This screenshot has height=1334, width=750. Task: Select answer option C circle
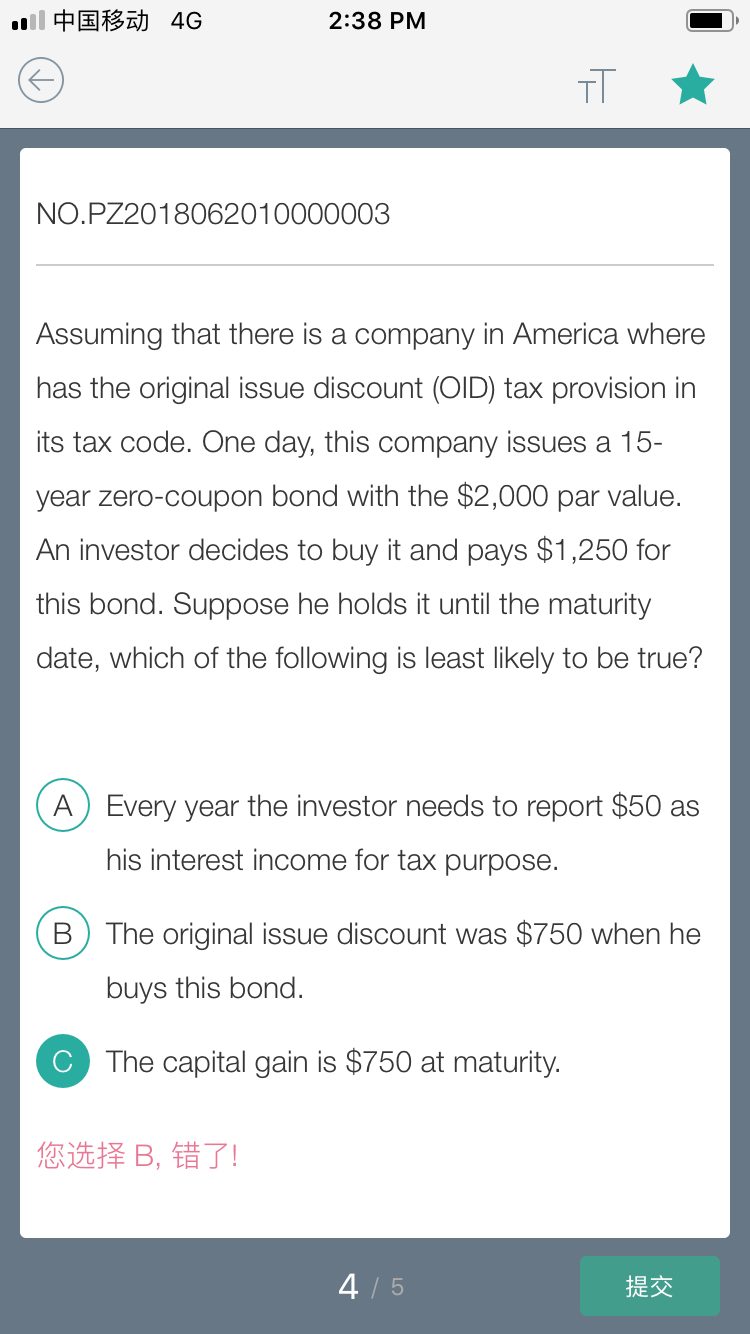click(x=63, y=1062)
